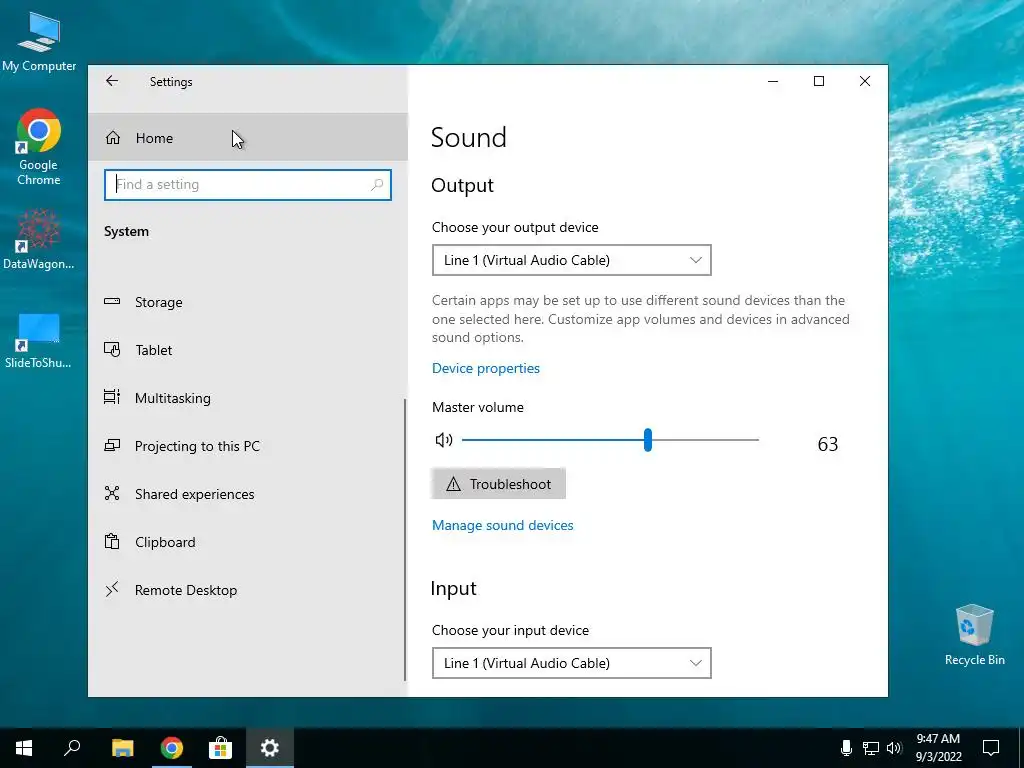Open Device properties link under Output
Screen dimensions: 1024x768
(x=486, y=368)
